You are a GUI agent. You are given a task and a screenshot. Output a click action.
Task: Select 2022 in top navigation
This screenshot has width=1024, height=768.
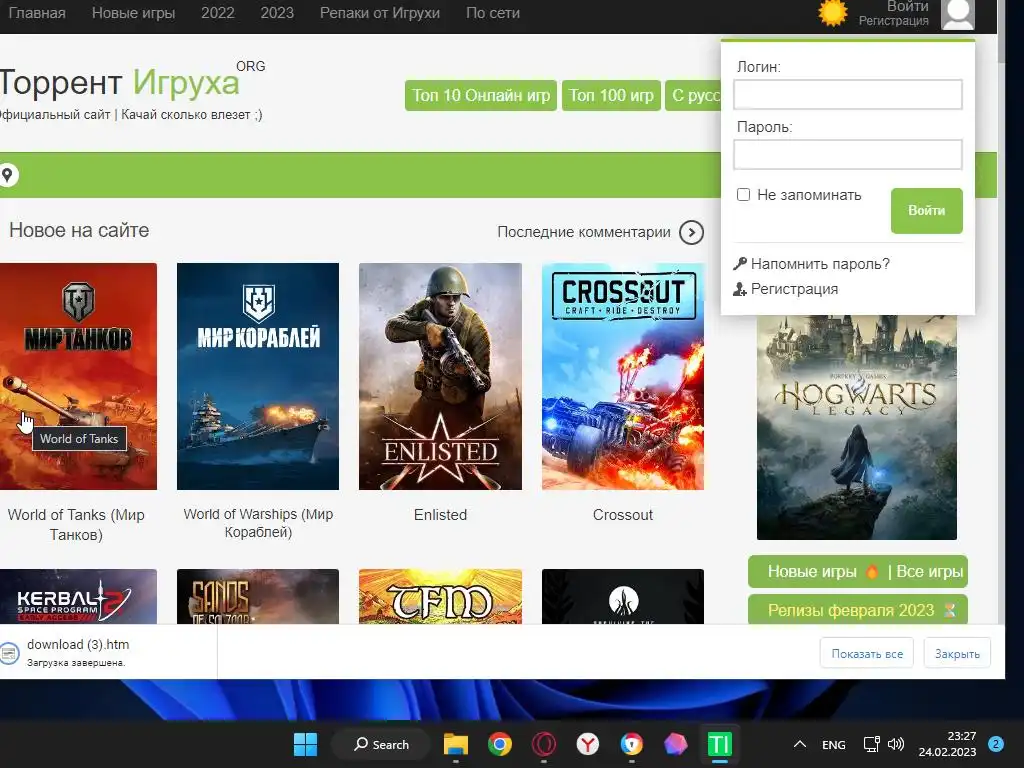[x=217, y=13]
